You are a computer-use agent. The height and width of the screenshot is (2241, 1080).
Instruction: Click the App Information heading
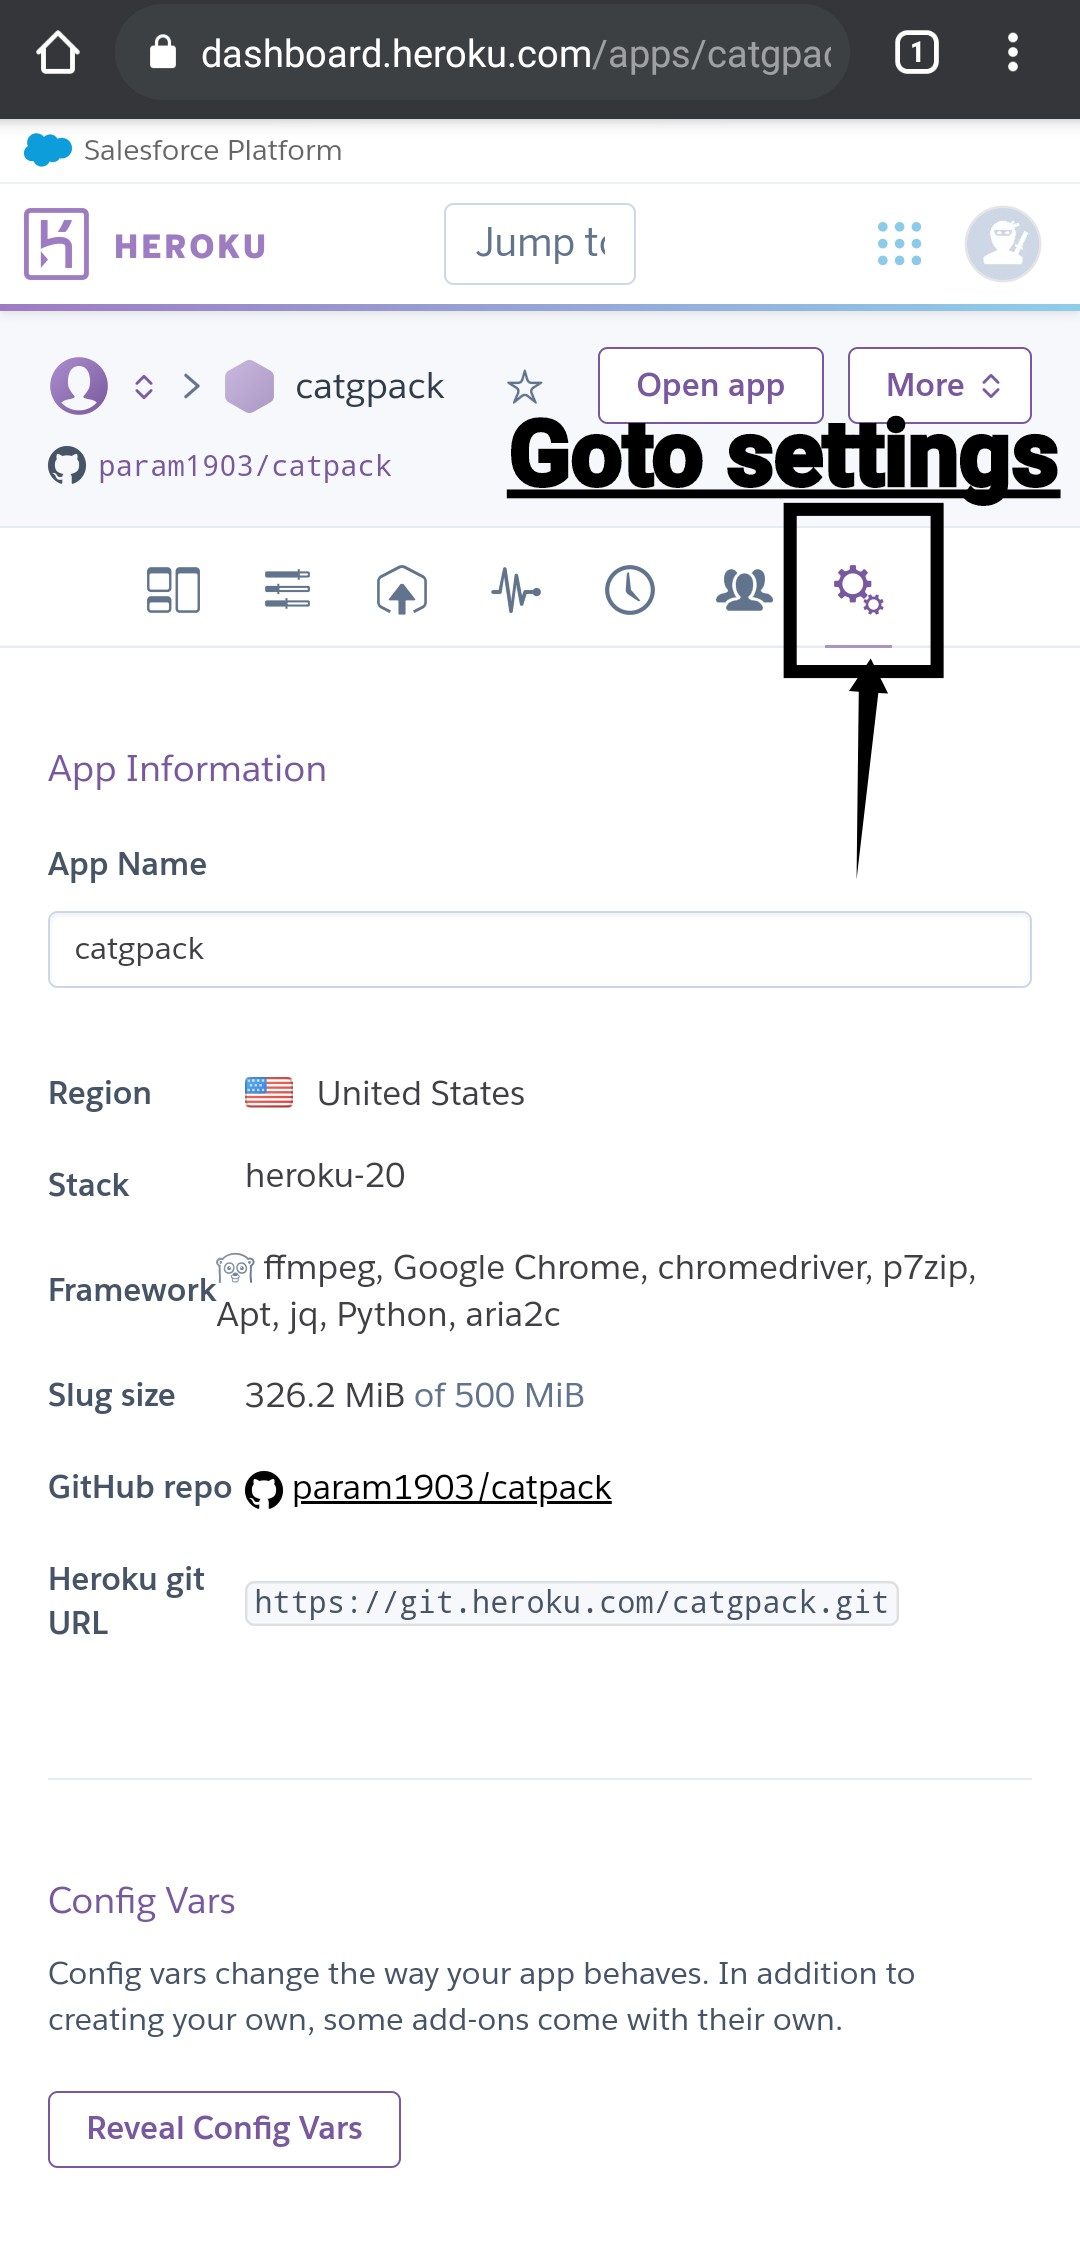(188, 769)
